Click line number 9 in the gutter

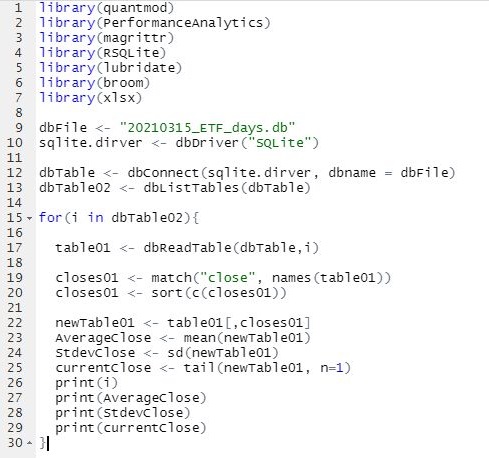click(18, 127)
